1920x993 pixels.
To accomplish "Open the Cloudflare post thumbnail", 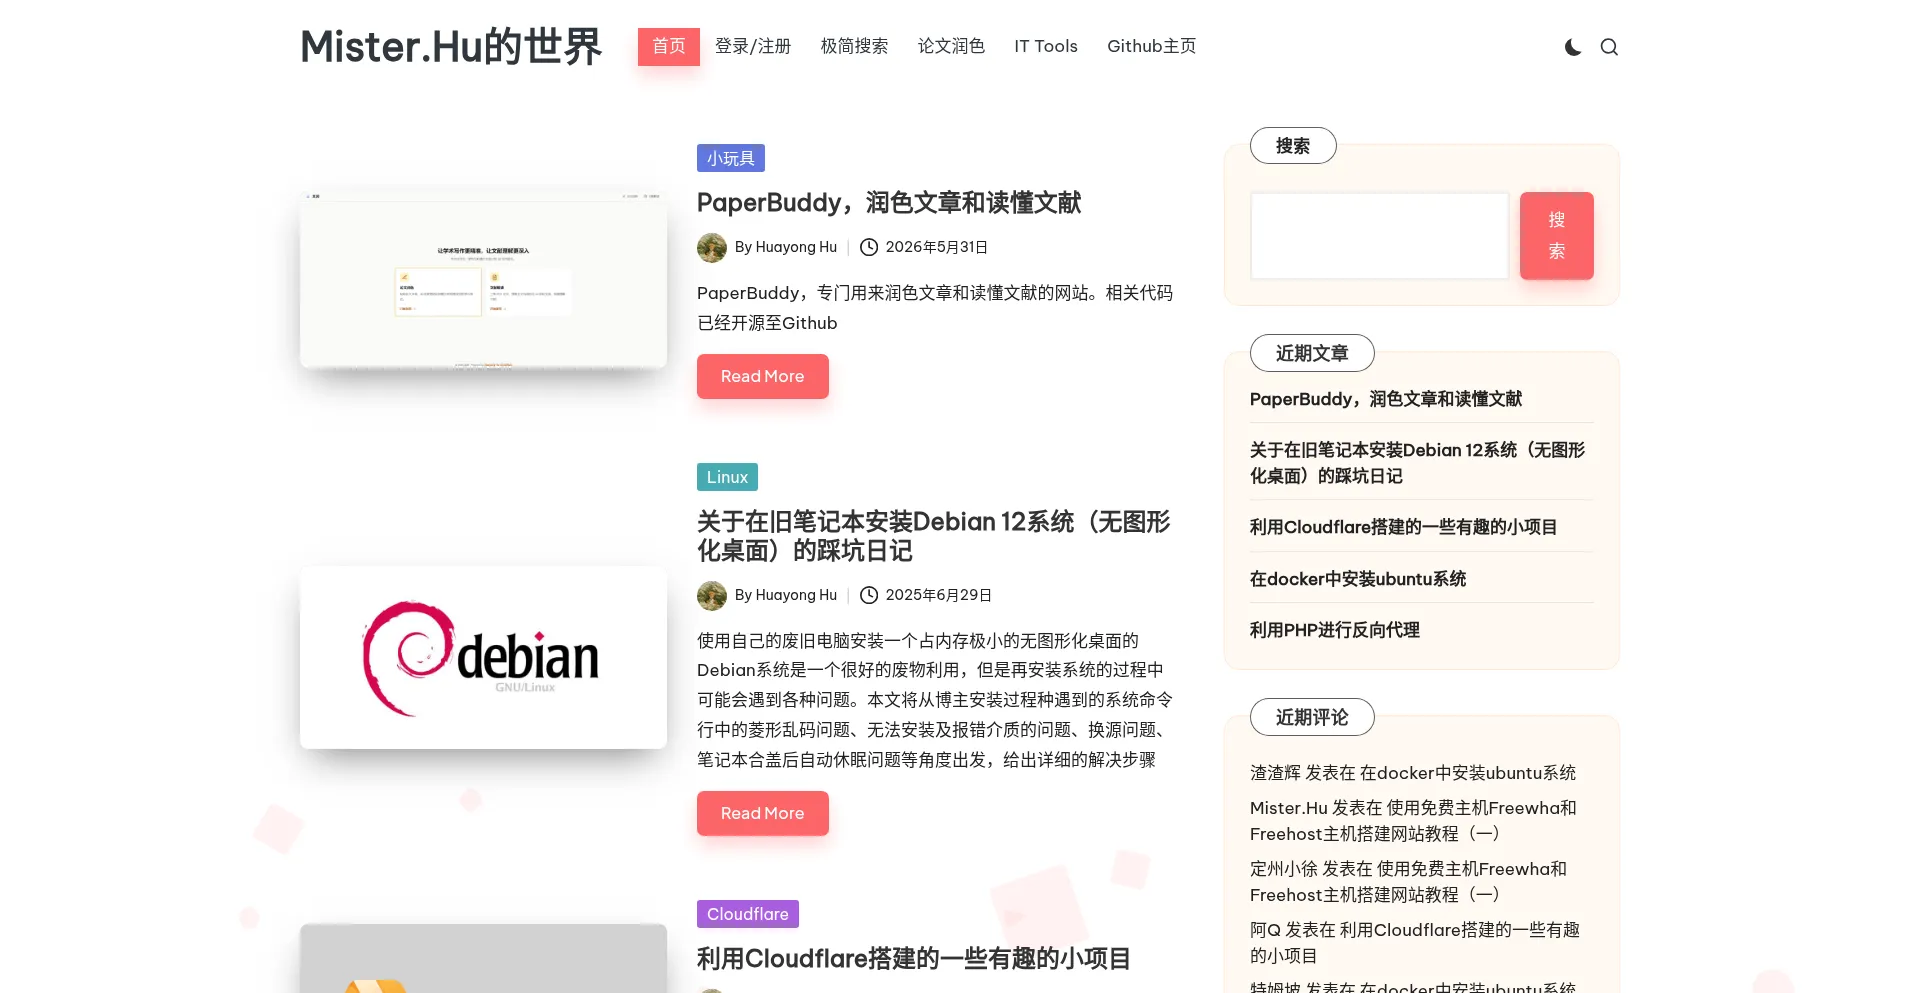I will pos(483,958).
